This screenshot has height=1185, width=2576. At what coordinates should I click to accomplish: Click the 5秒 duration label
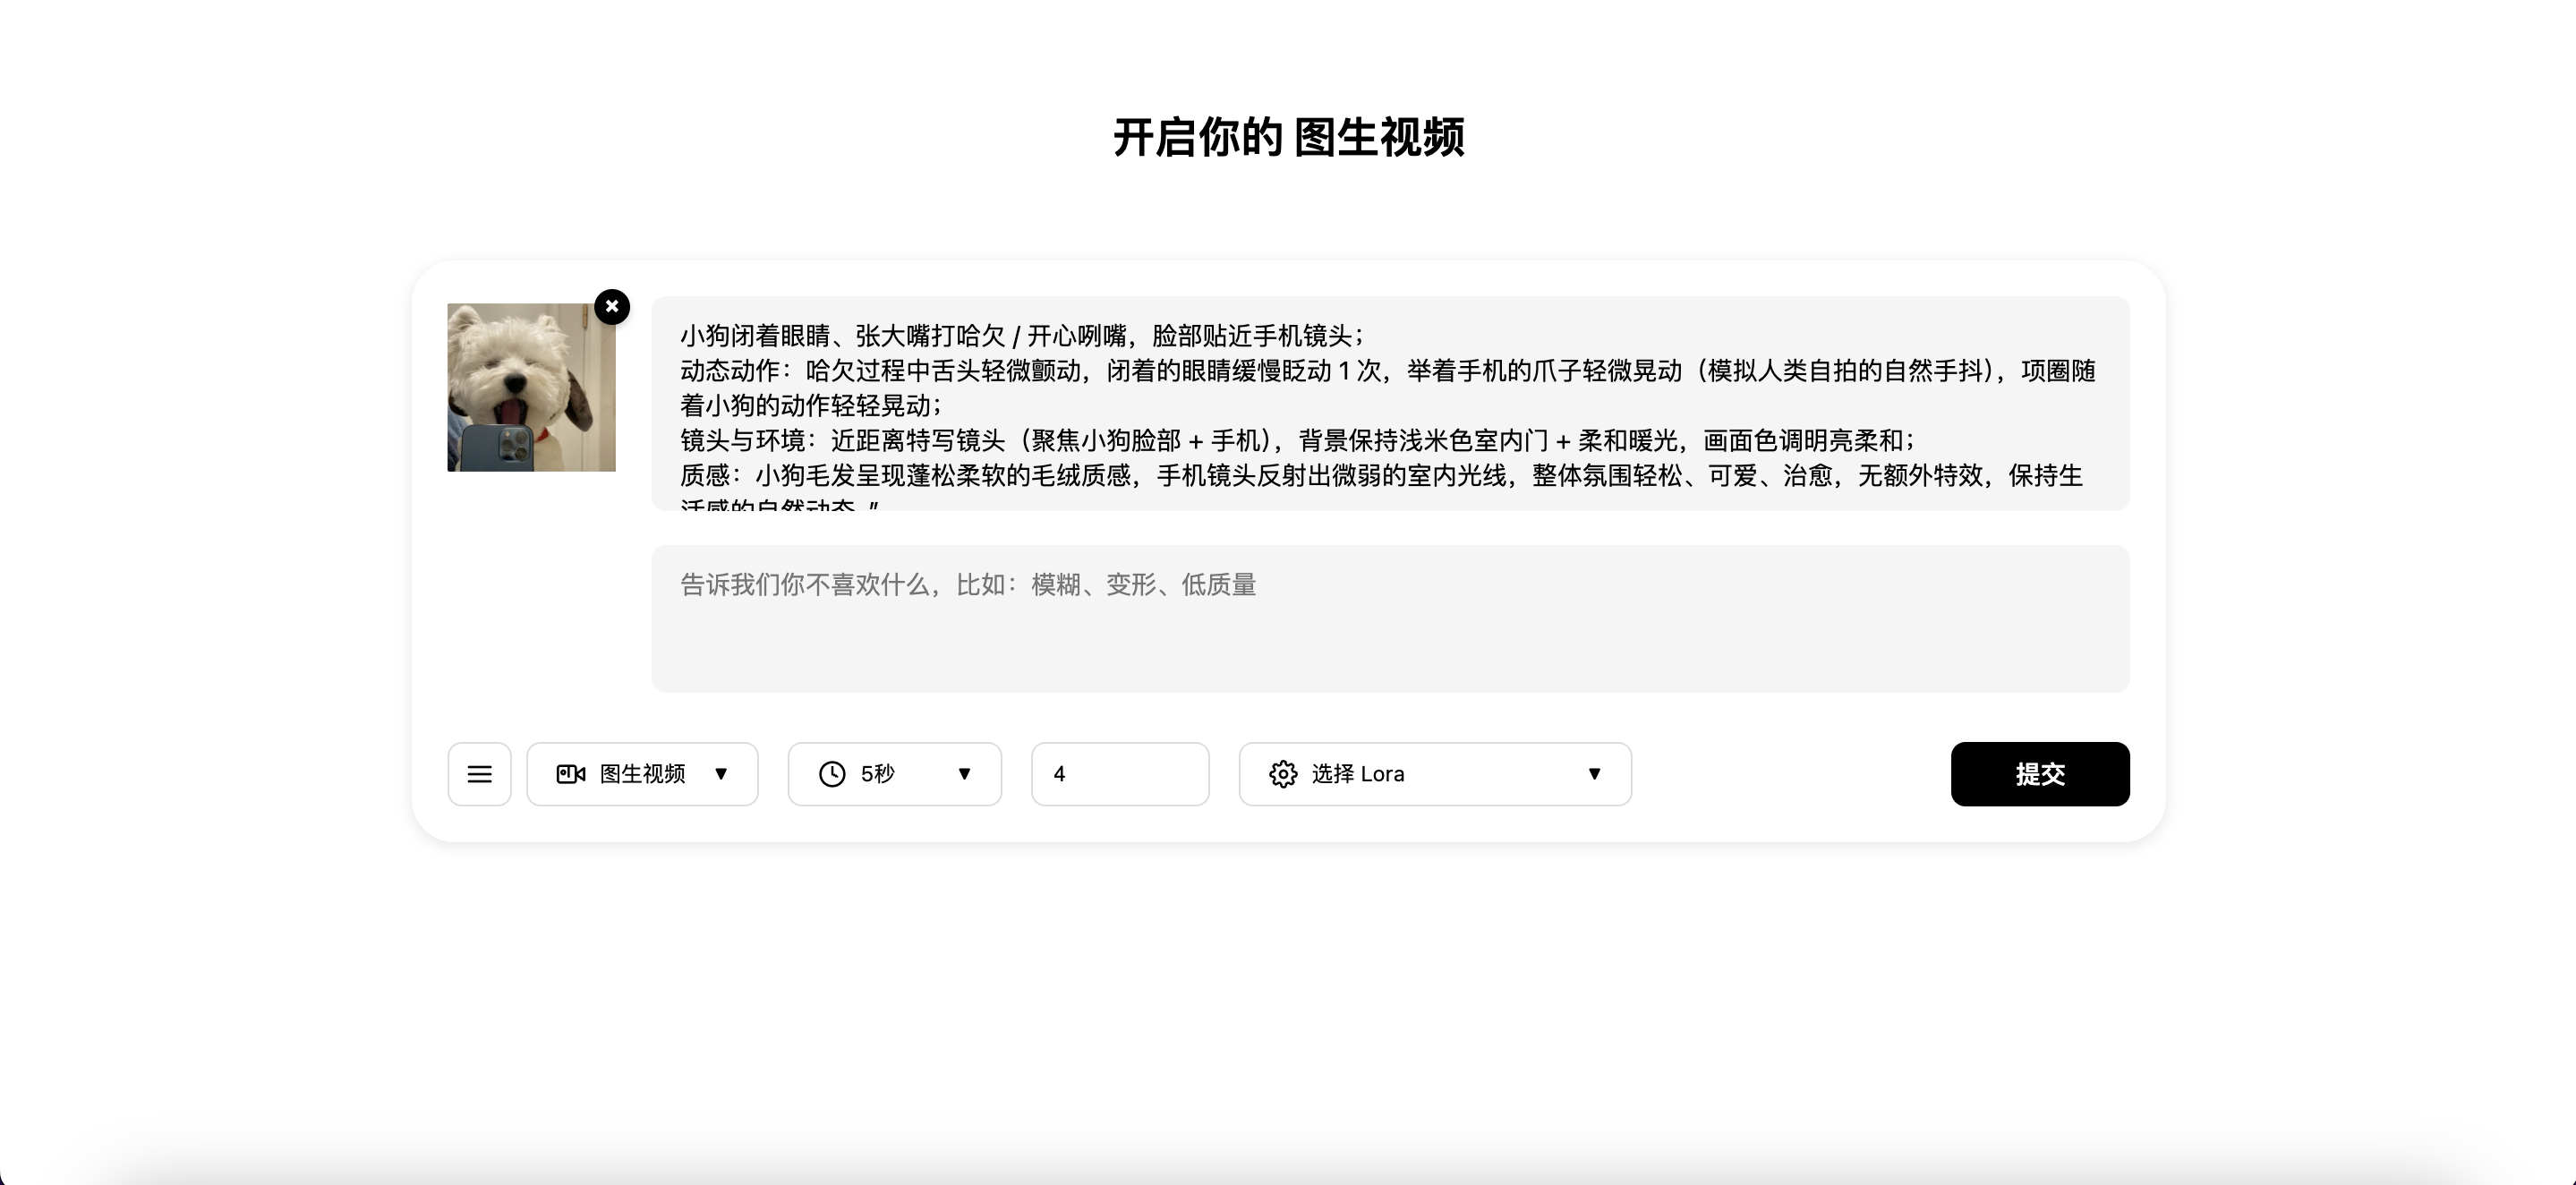(877, 774)
